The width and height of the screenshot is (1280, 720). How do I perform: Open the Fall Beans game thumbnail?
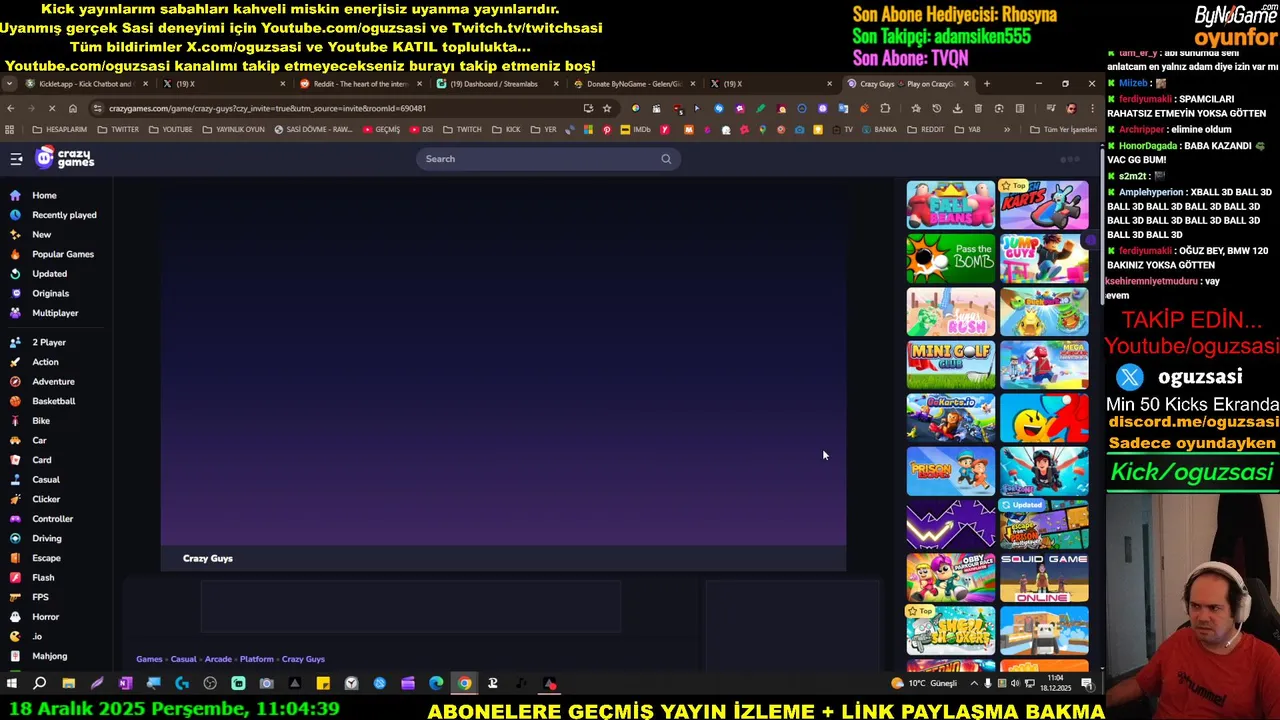(951, 205)
